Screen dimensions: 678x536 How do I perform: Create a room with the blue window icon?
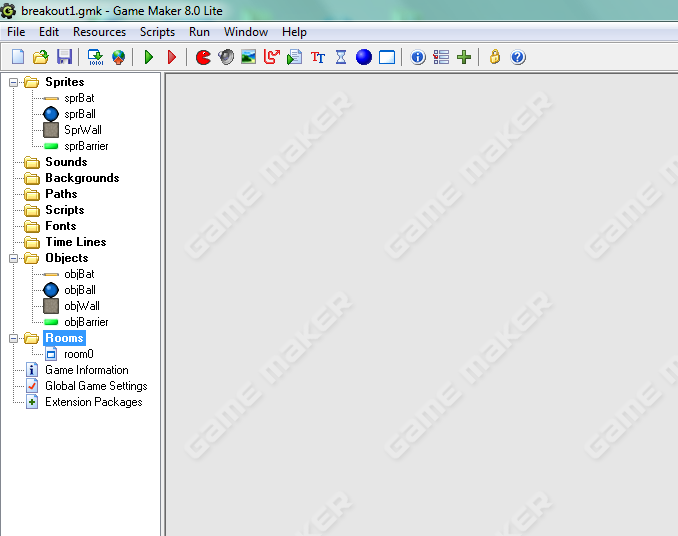click(387, 57)
